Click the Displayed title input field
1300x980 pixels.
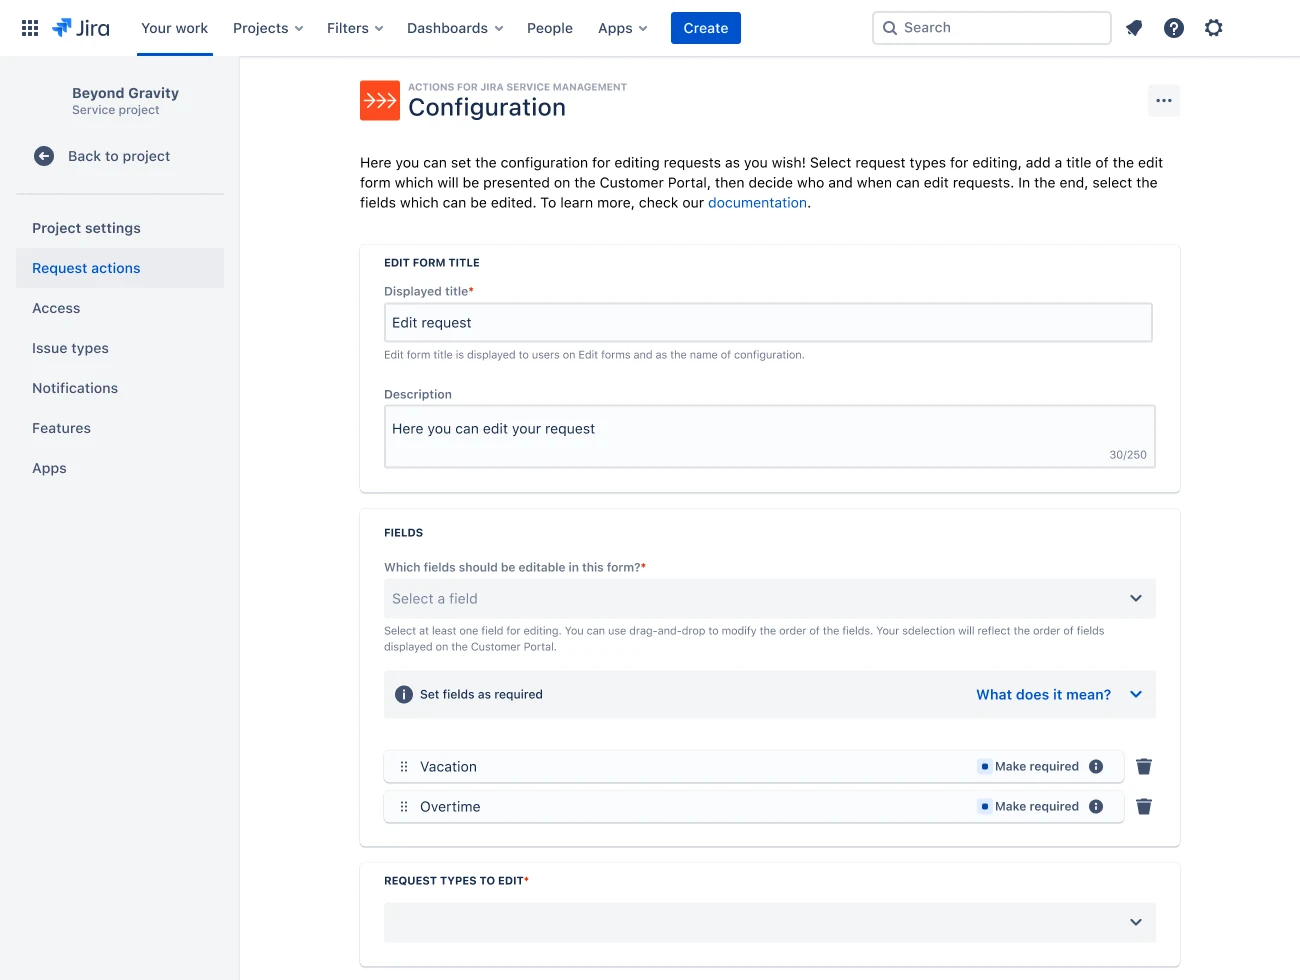(x=768, y=323)
